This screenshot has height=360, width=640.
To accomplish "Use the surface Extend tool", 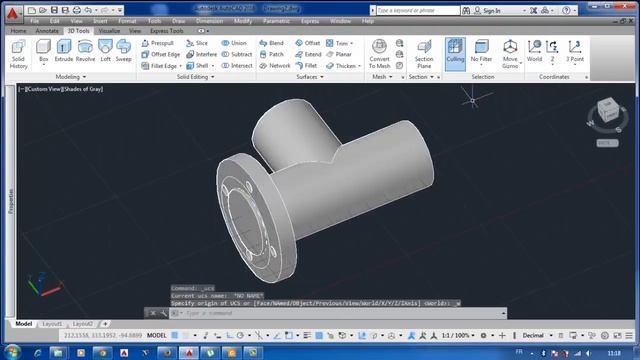I will (x=309, y=54).
